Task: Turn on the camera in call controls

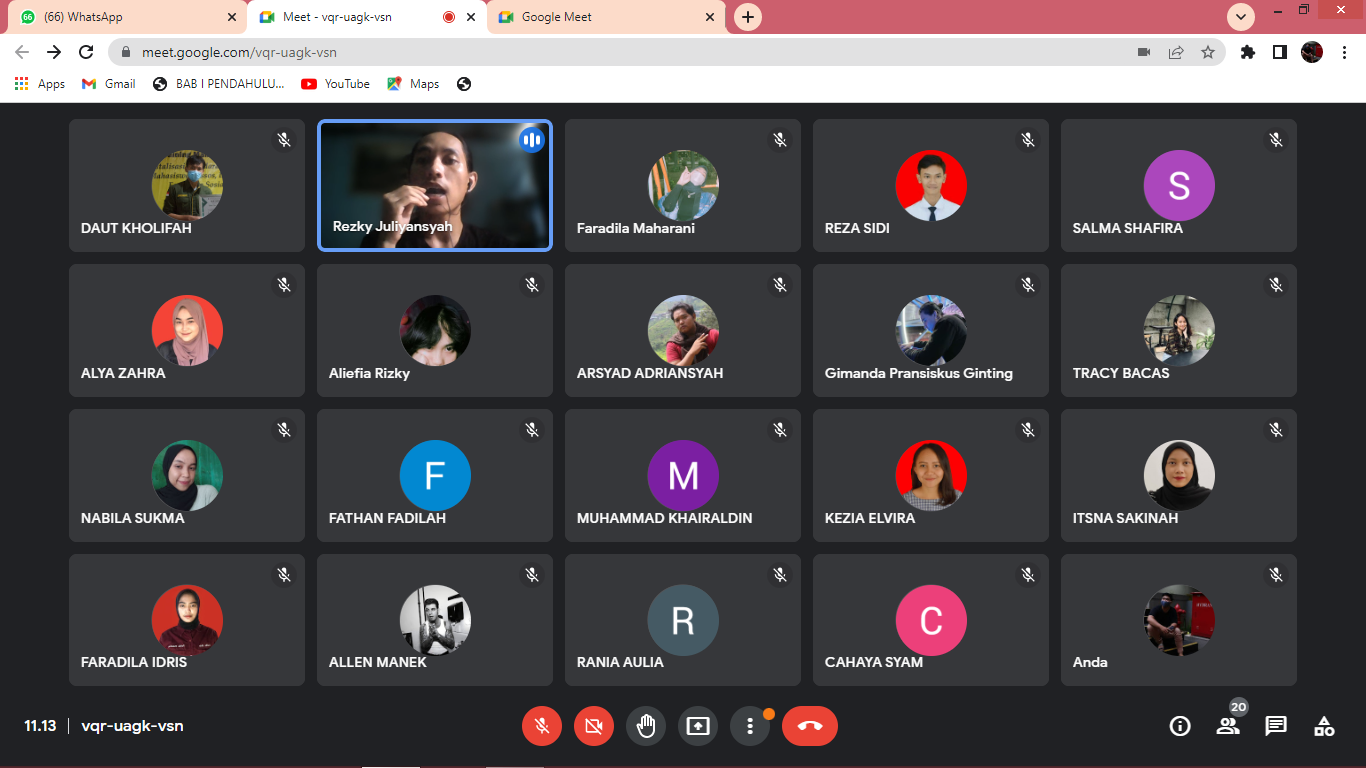Action: point(594,726)
